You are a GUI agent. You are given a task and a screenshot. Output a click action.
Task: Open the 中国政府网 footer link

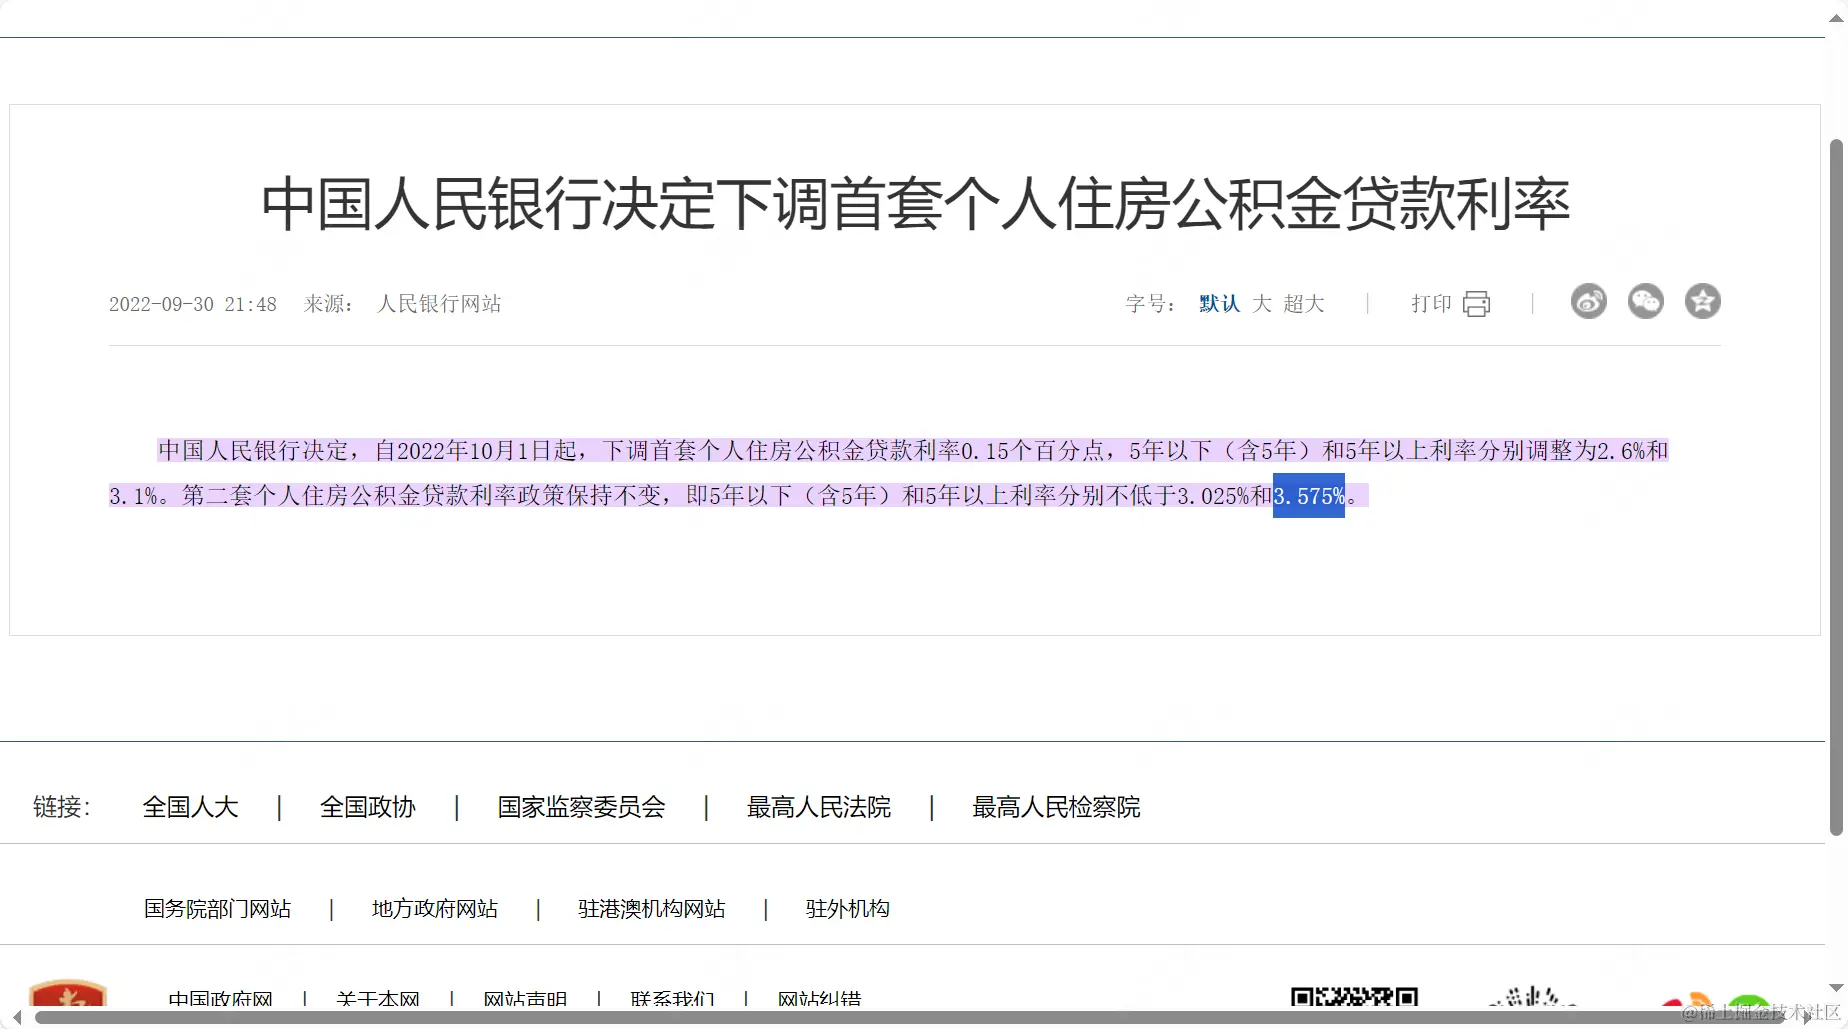220,998
